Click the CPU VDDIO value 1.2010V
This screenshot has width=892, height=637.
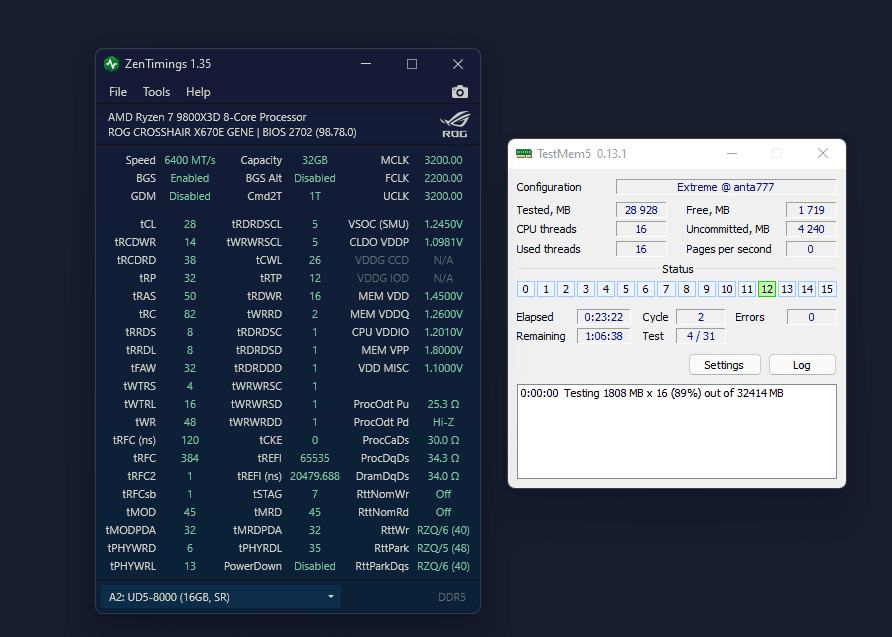[443, 332]
